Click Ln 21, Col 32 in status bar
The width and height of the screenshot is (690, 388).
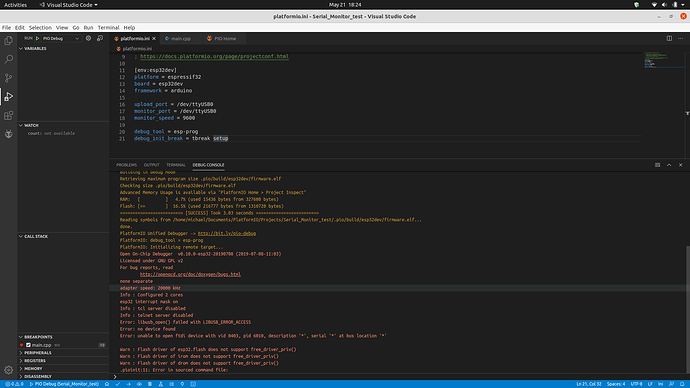[589, 384]
